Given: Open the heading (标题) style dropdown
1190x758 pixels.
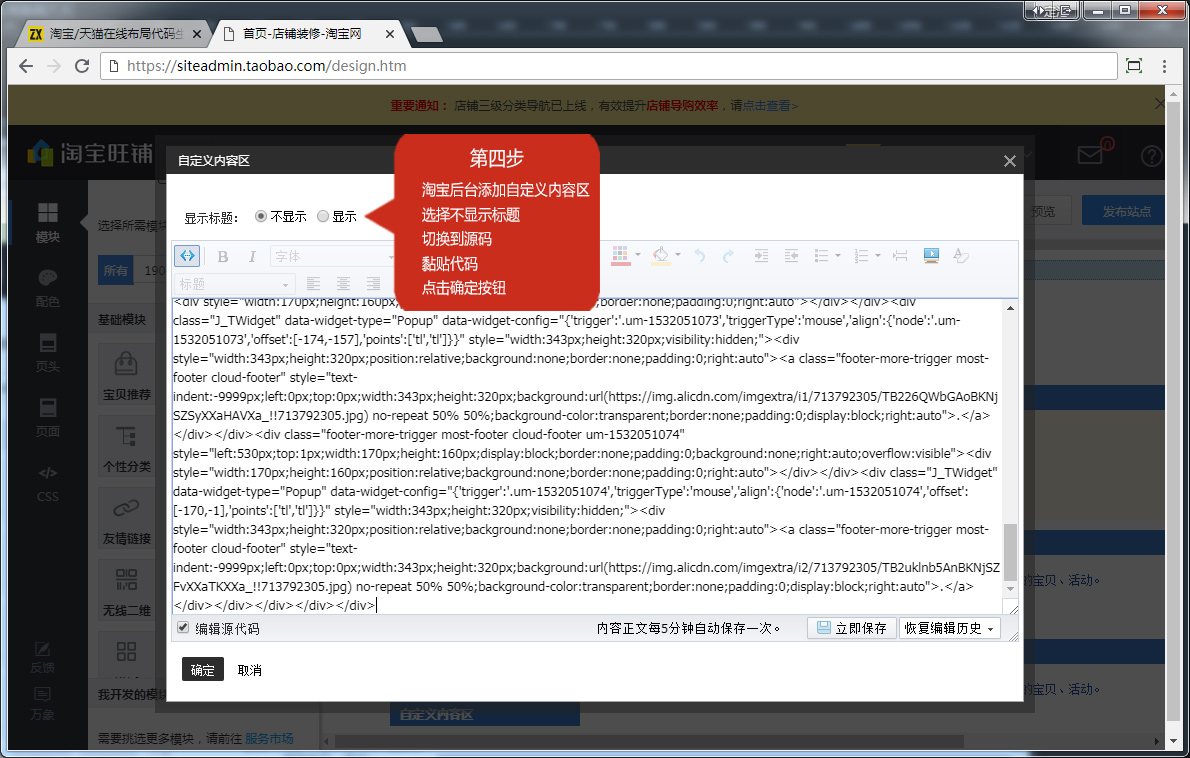Looking at the screenshot, I should tap(234, 284).
